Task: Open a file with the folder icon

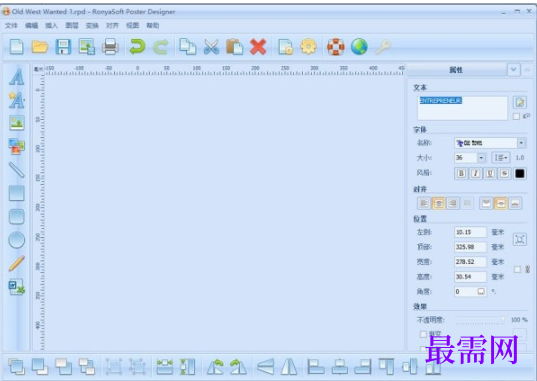Action: [x=40, y=47]
